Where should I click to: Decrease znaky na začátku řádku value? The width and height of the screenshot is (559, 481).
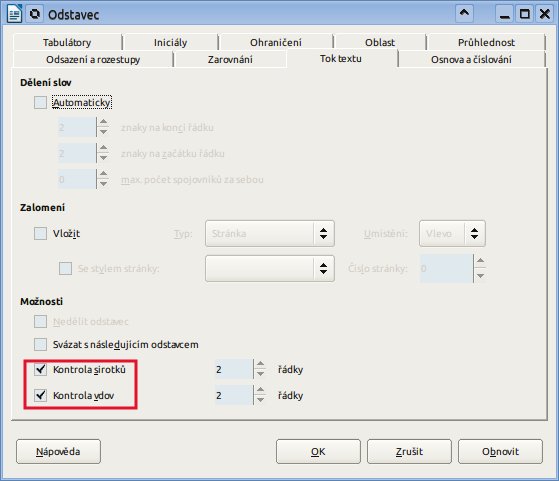coord(103,158)
